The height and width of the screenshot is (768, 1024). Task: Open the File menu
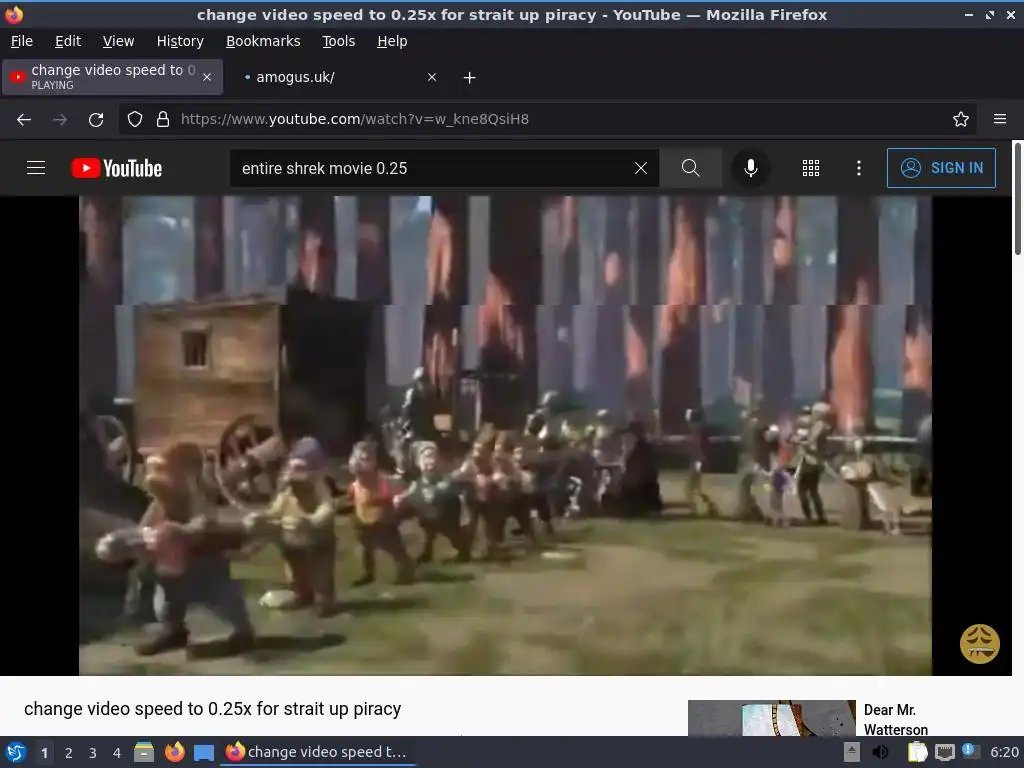click(22, 41)
